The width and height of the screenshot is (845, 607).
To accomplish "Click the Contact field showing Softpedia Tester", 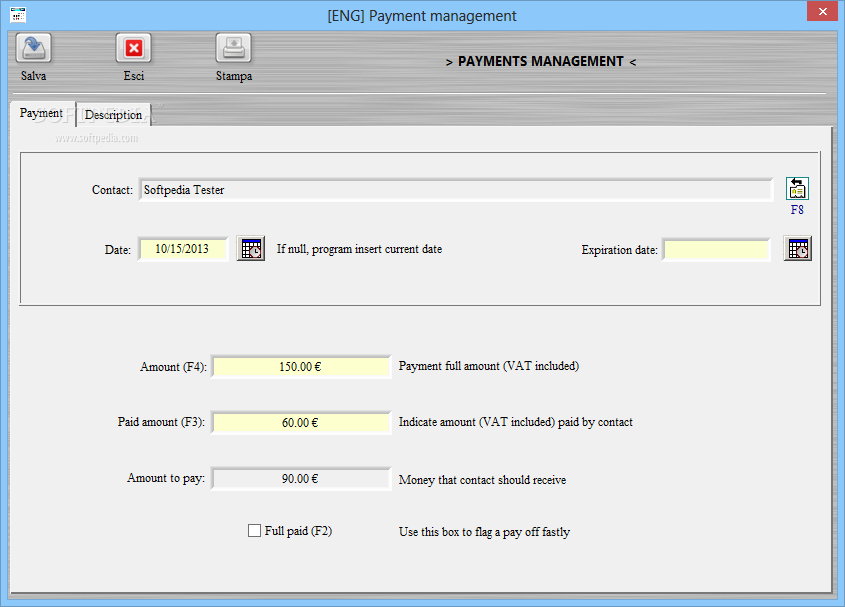I will [456, 190].
